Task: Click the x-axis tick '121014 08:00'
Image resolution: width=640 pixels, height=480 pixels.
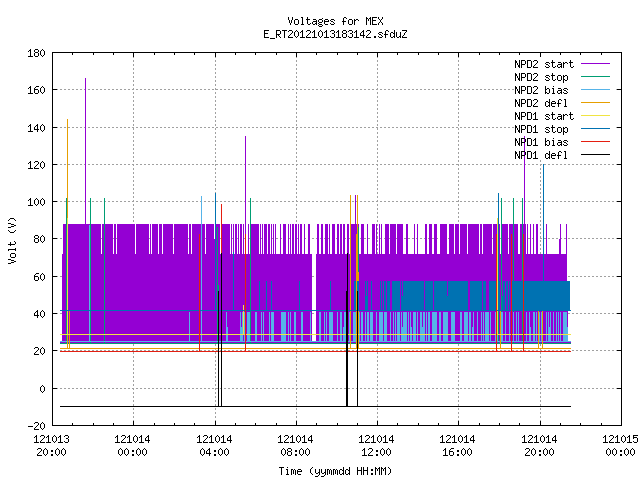Action: coord(295,446)
